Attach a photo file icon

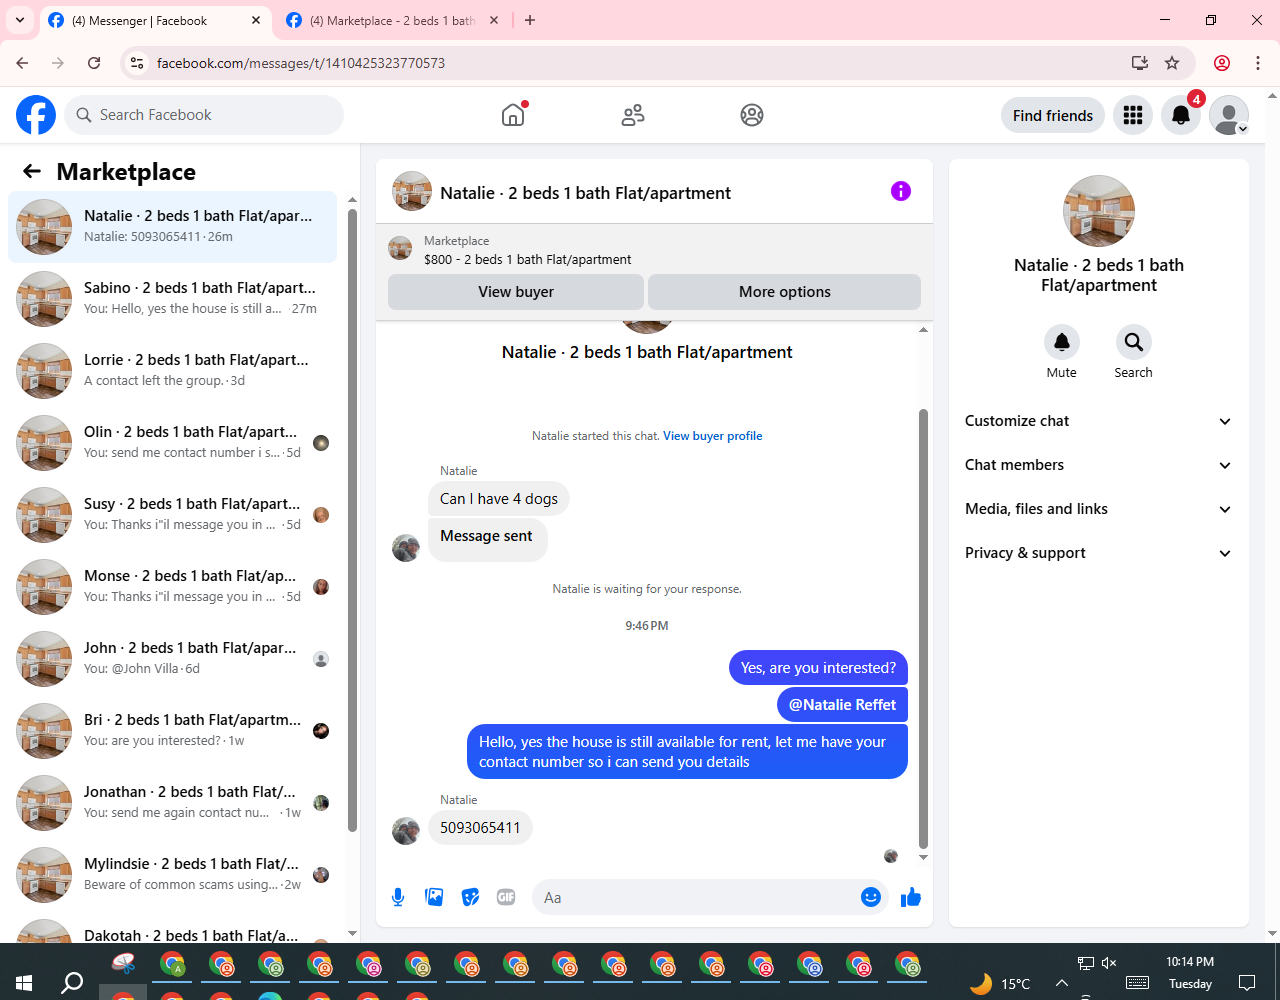coord(434,897)
